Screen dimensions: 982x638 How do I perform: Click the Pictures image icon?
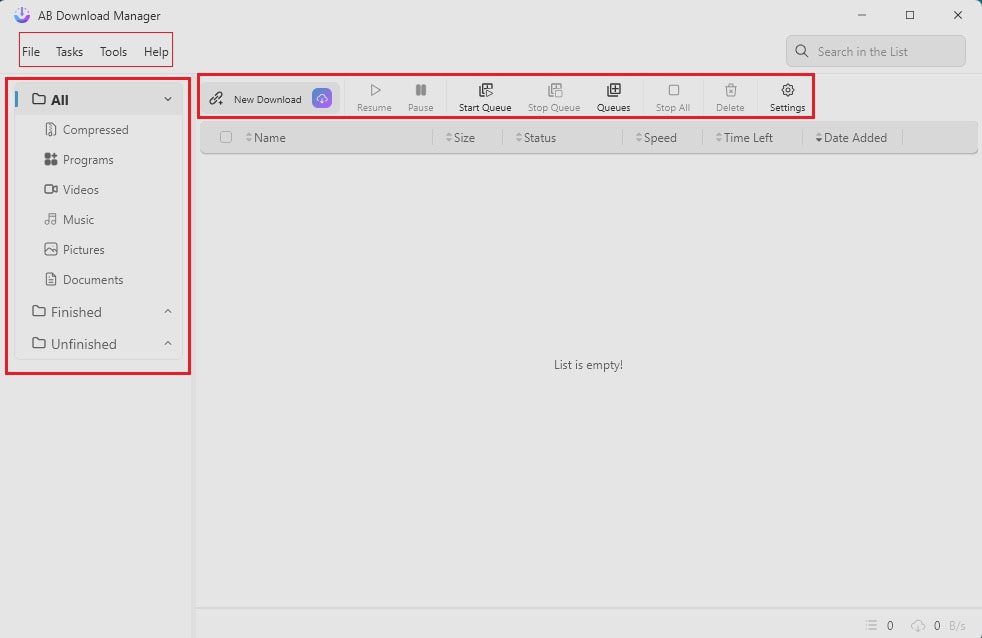[x=51, y=249]
